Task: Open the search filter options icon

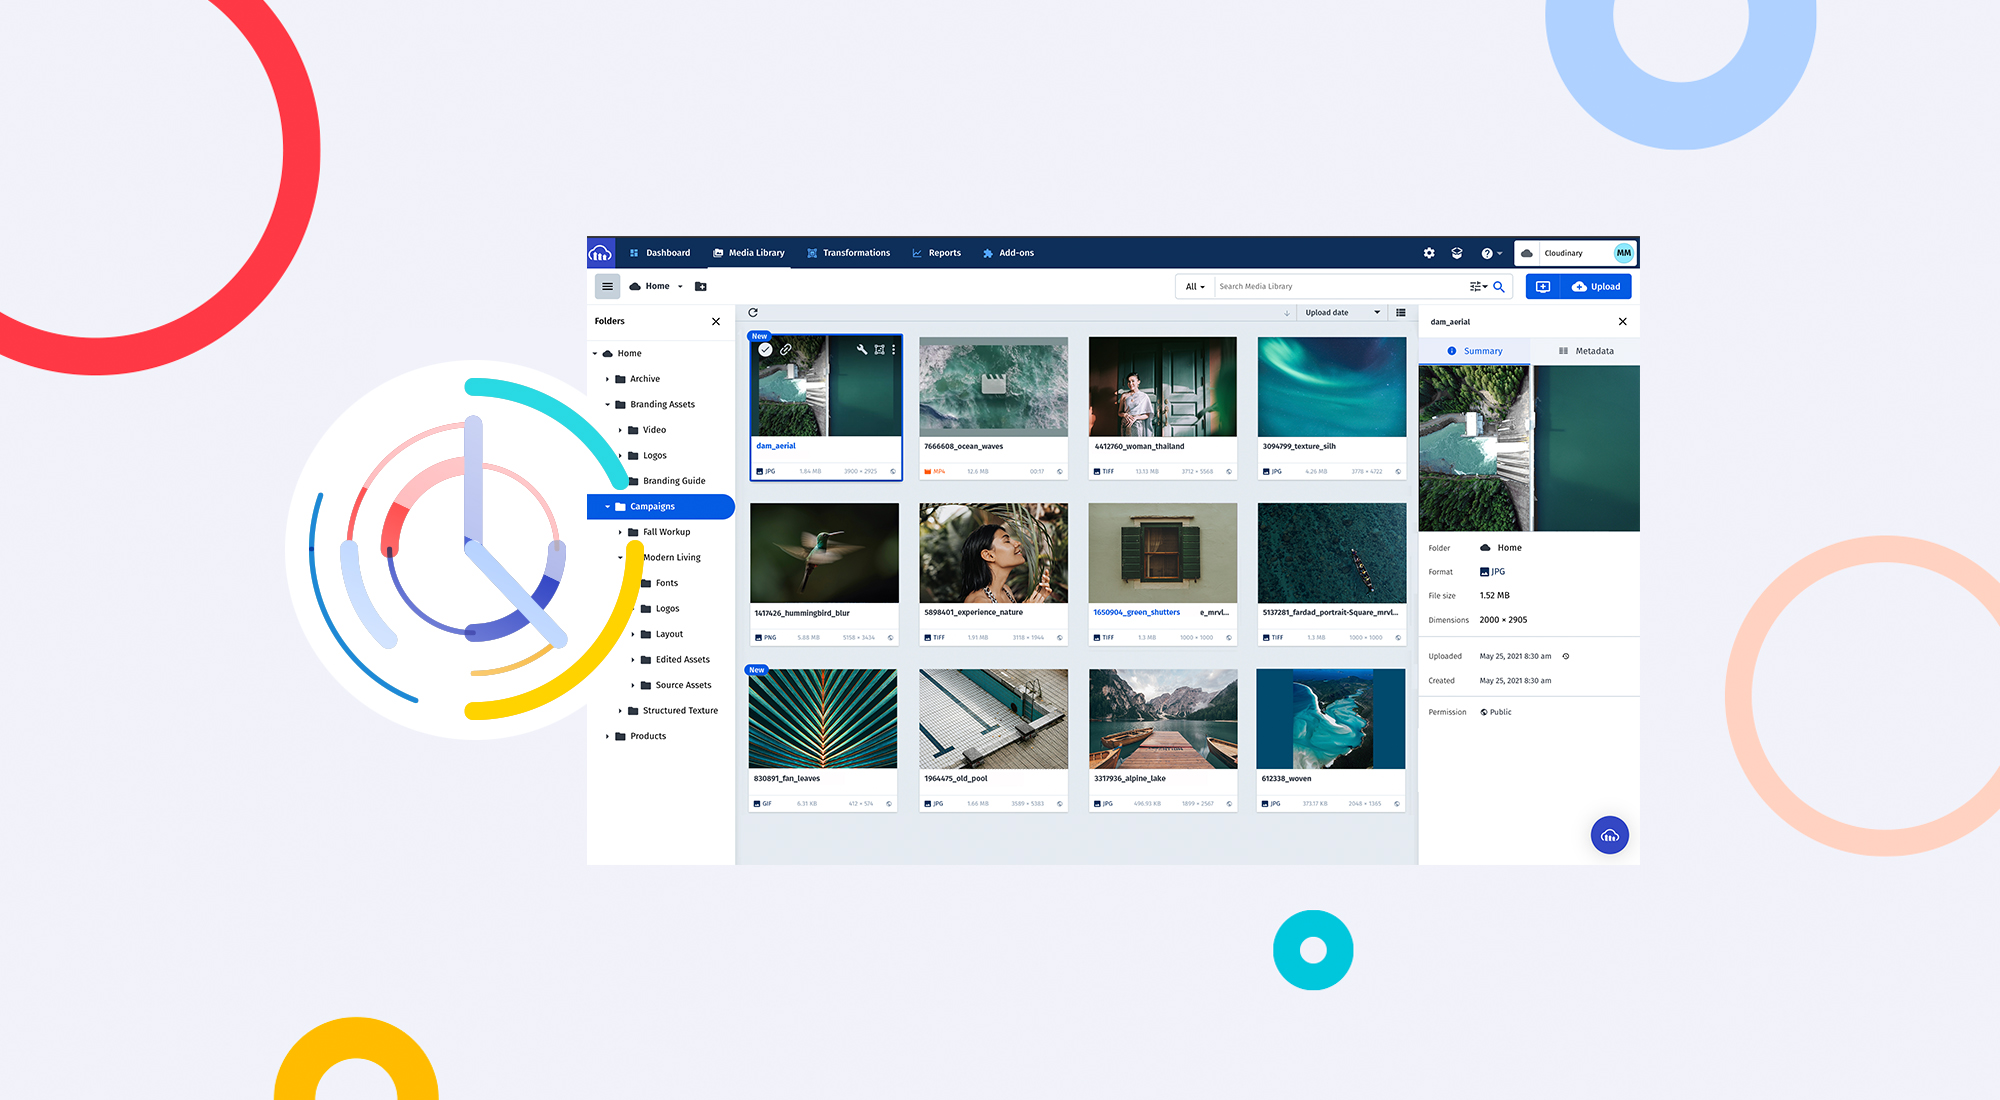Action: pos(1476,286)
